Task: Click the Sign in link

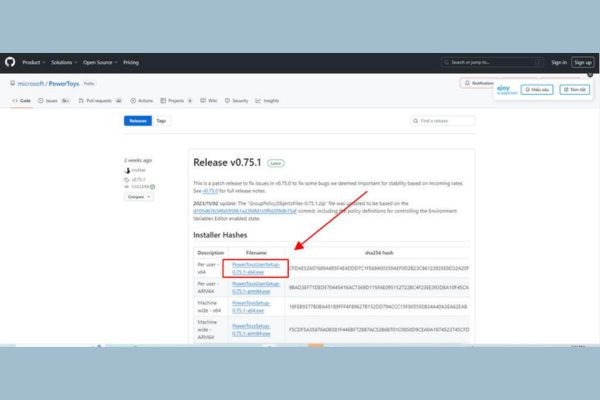Action: coord(559,62)
